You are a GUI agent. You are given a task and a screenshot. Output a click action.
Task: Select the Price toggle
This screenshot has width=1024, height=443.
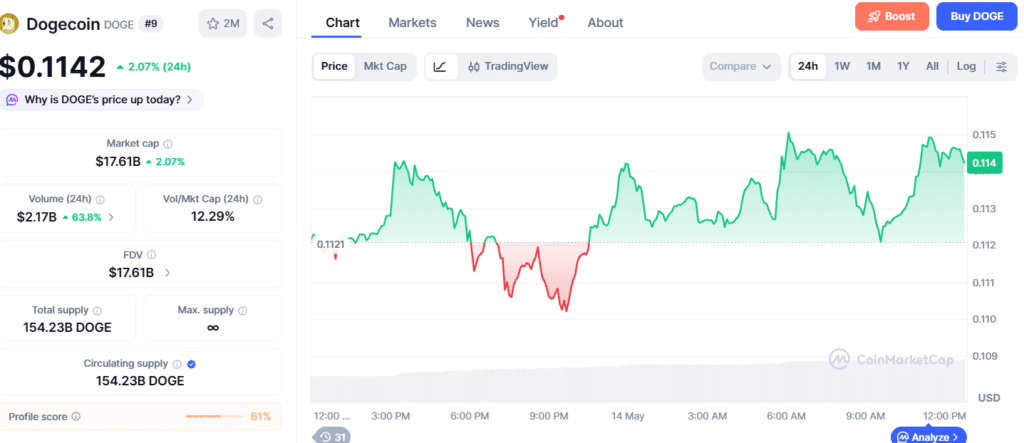click(x=334, y=67)
